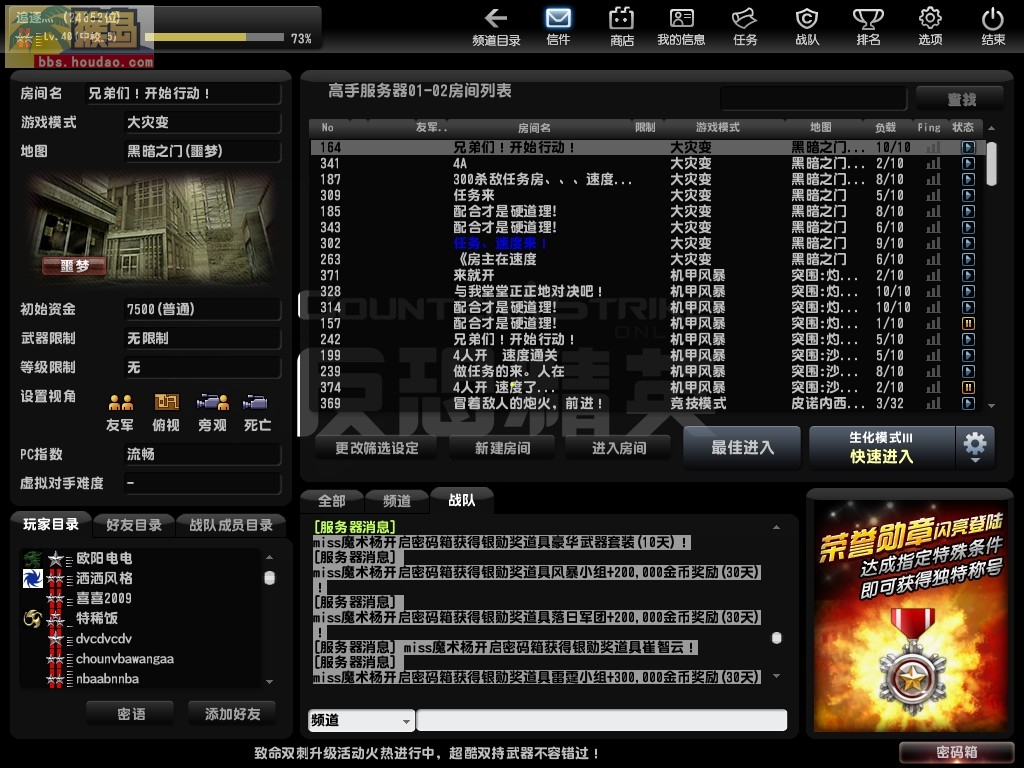Image resolution: width=1024 pixels, height=768 pixels.
Task: Click Create room (新建房间) button
Action: click(x=502, y=448)
